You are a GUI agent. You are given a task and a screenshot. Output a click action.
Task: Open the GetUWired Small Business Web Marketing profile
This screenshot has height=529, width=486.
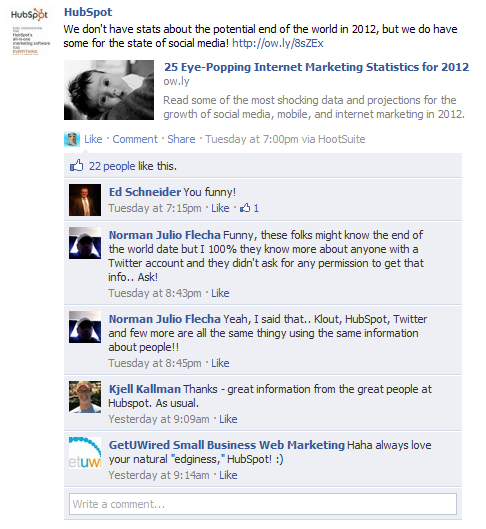(227, 445)
